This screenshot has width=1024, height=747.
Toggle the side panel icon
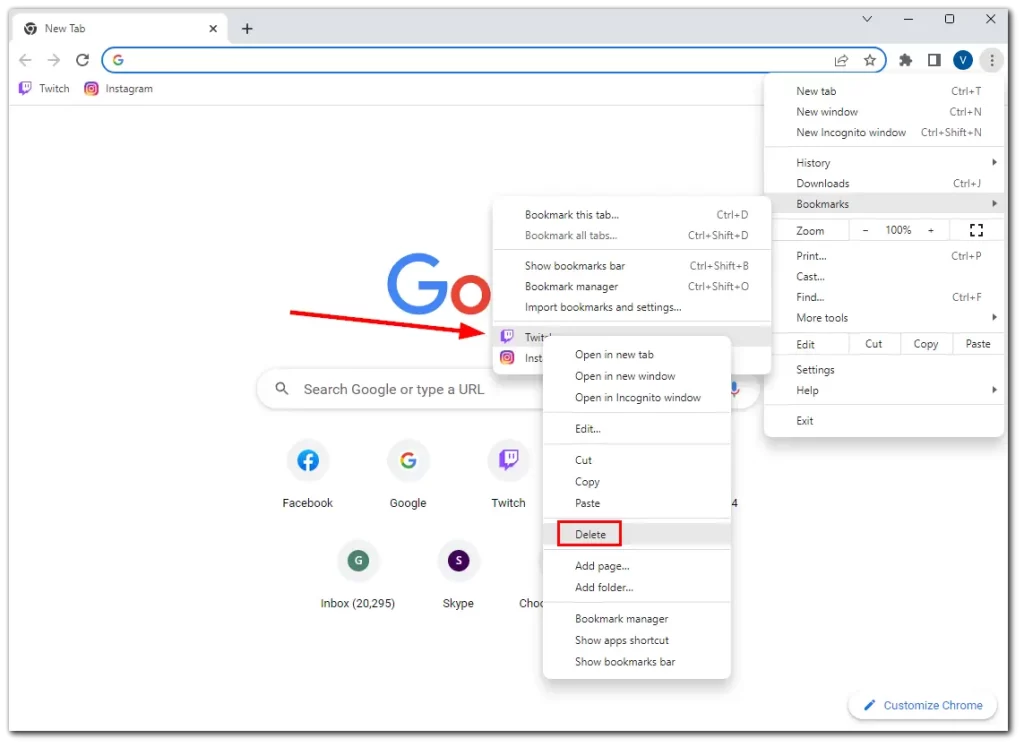pos(934,60)
